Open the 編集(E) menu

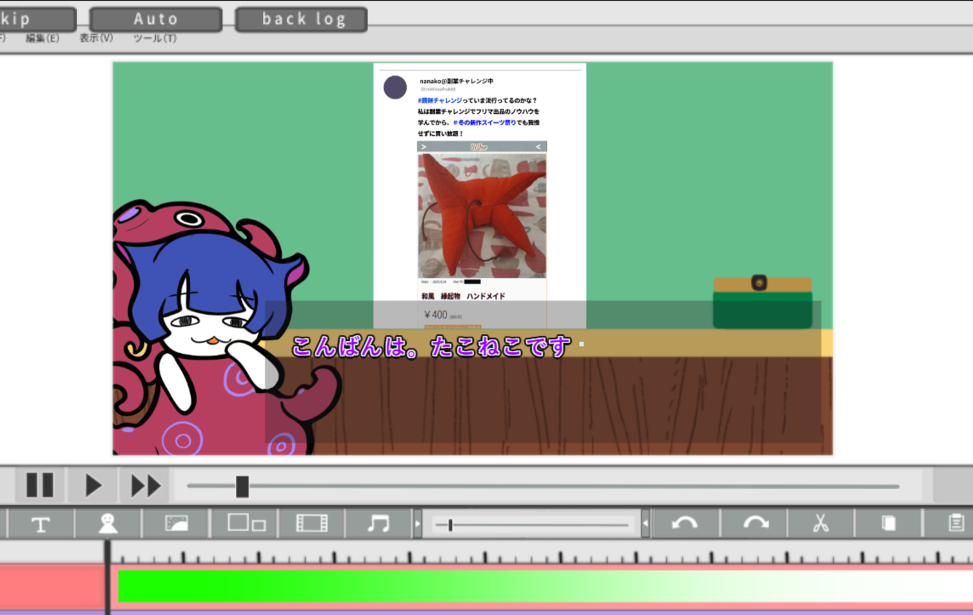pos(42,38)
